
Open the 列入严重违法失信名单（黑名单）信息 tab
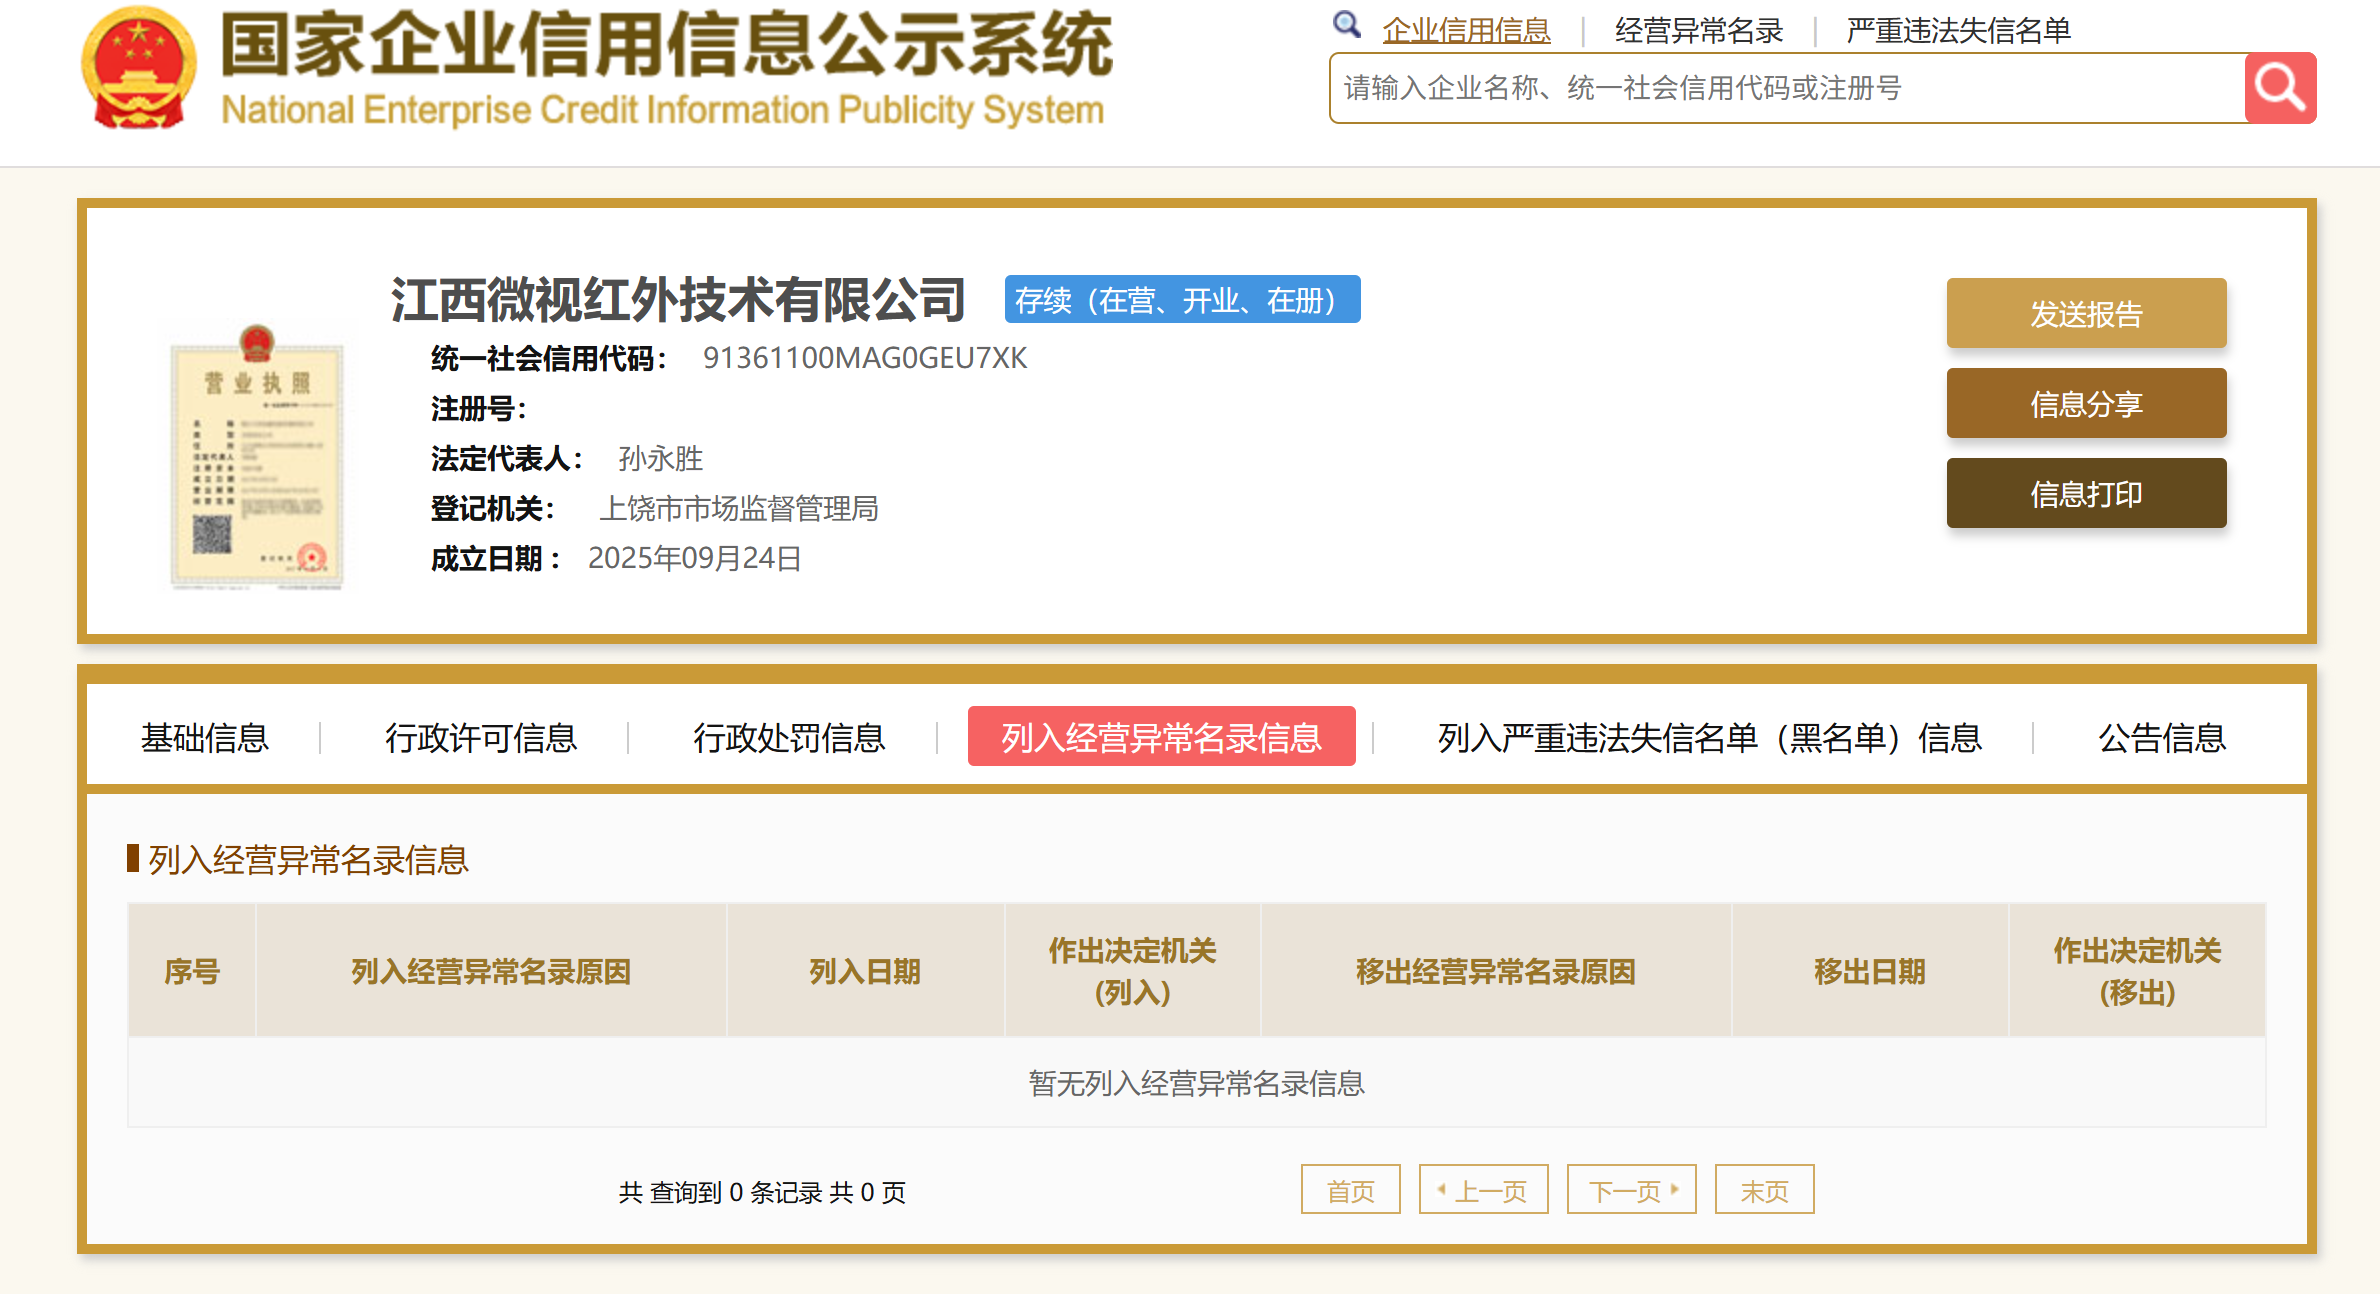point(1709,738)
